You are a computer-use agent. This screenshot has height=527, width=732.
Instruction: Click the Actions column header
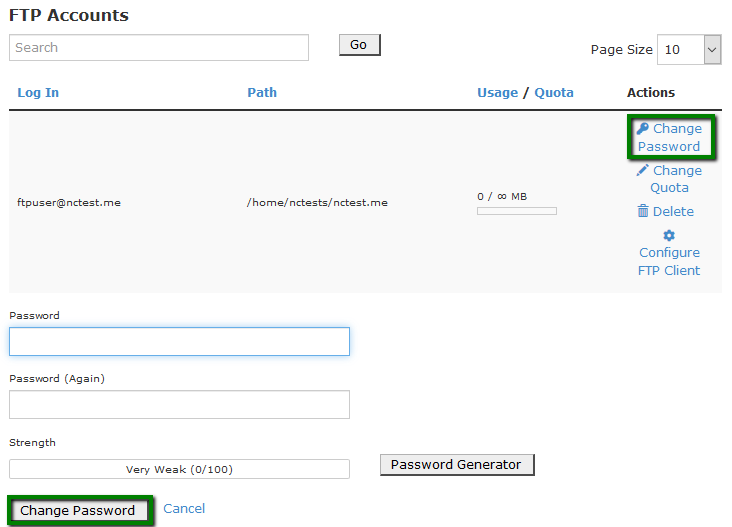651,92
